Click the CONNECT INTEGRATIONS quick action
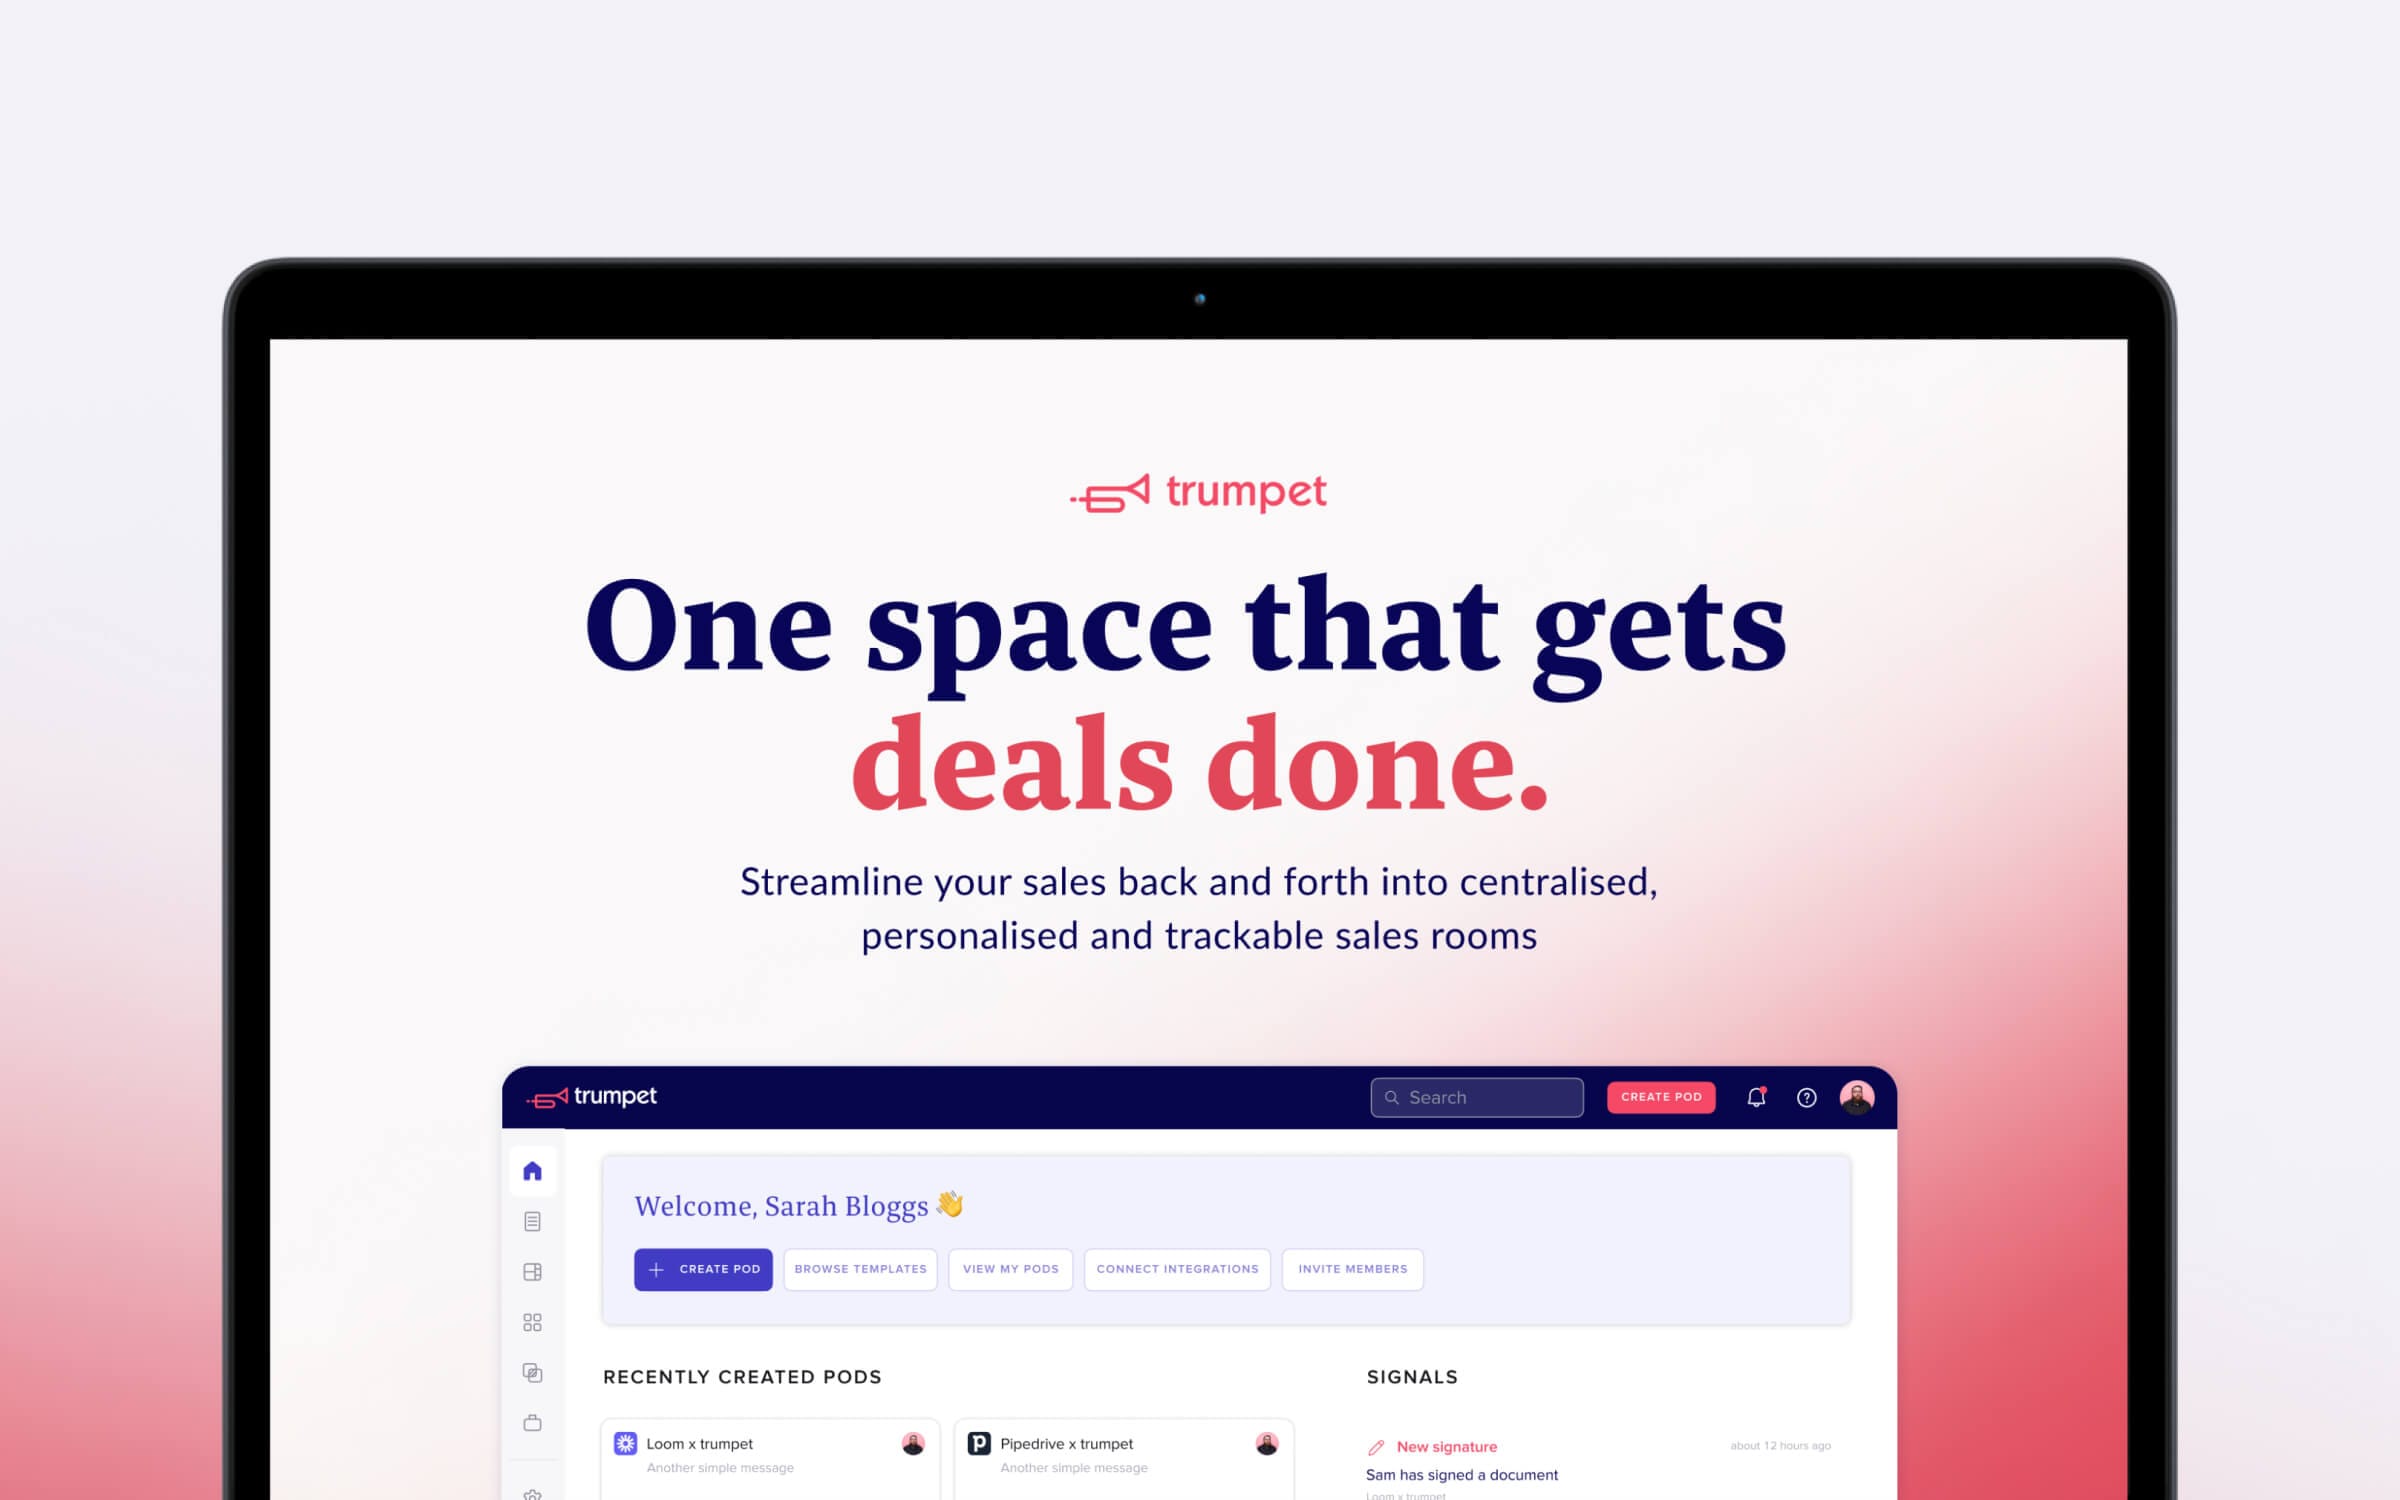Screen dimensions: 2400x1500 coord(1178,1268)
